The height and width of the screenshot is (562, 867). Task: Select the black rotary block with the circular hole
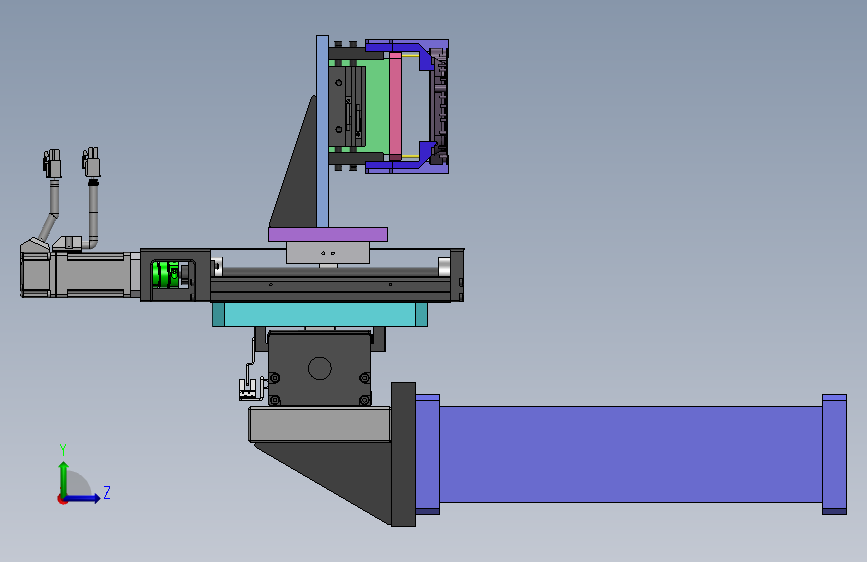click(x=320, y=369)
